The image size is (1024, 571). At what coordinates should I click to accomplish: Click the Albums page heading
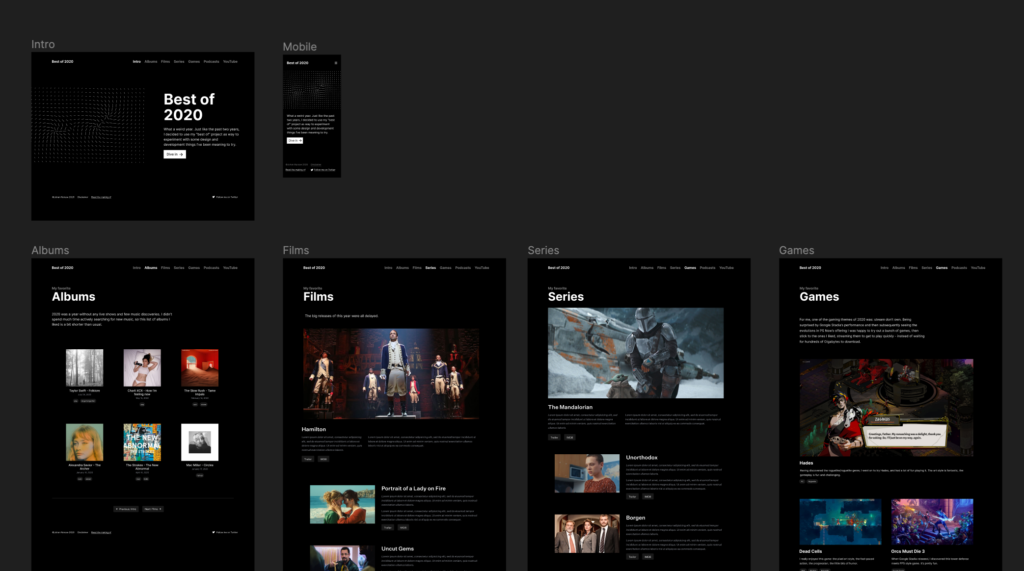coord(74,297)
